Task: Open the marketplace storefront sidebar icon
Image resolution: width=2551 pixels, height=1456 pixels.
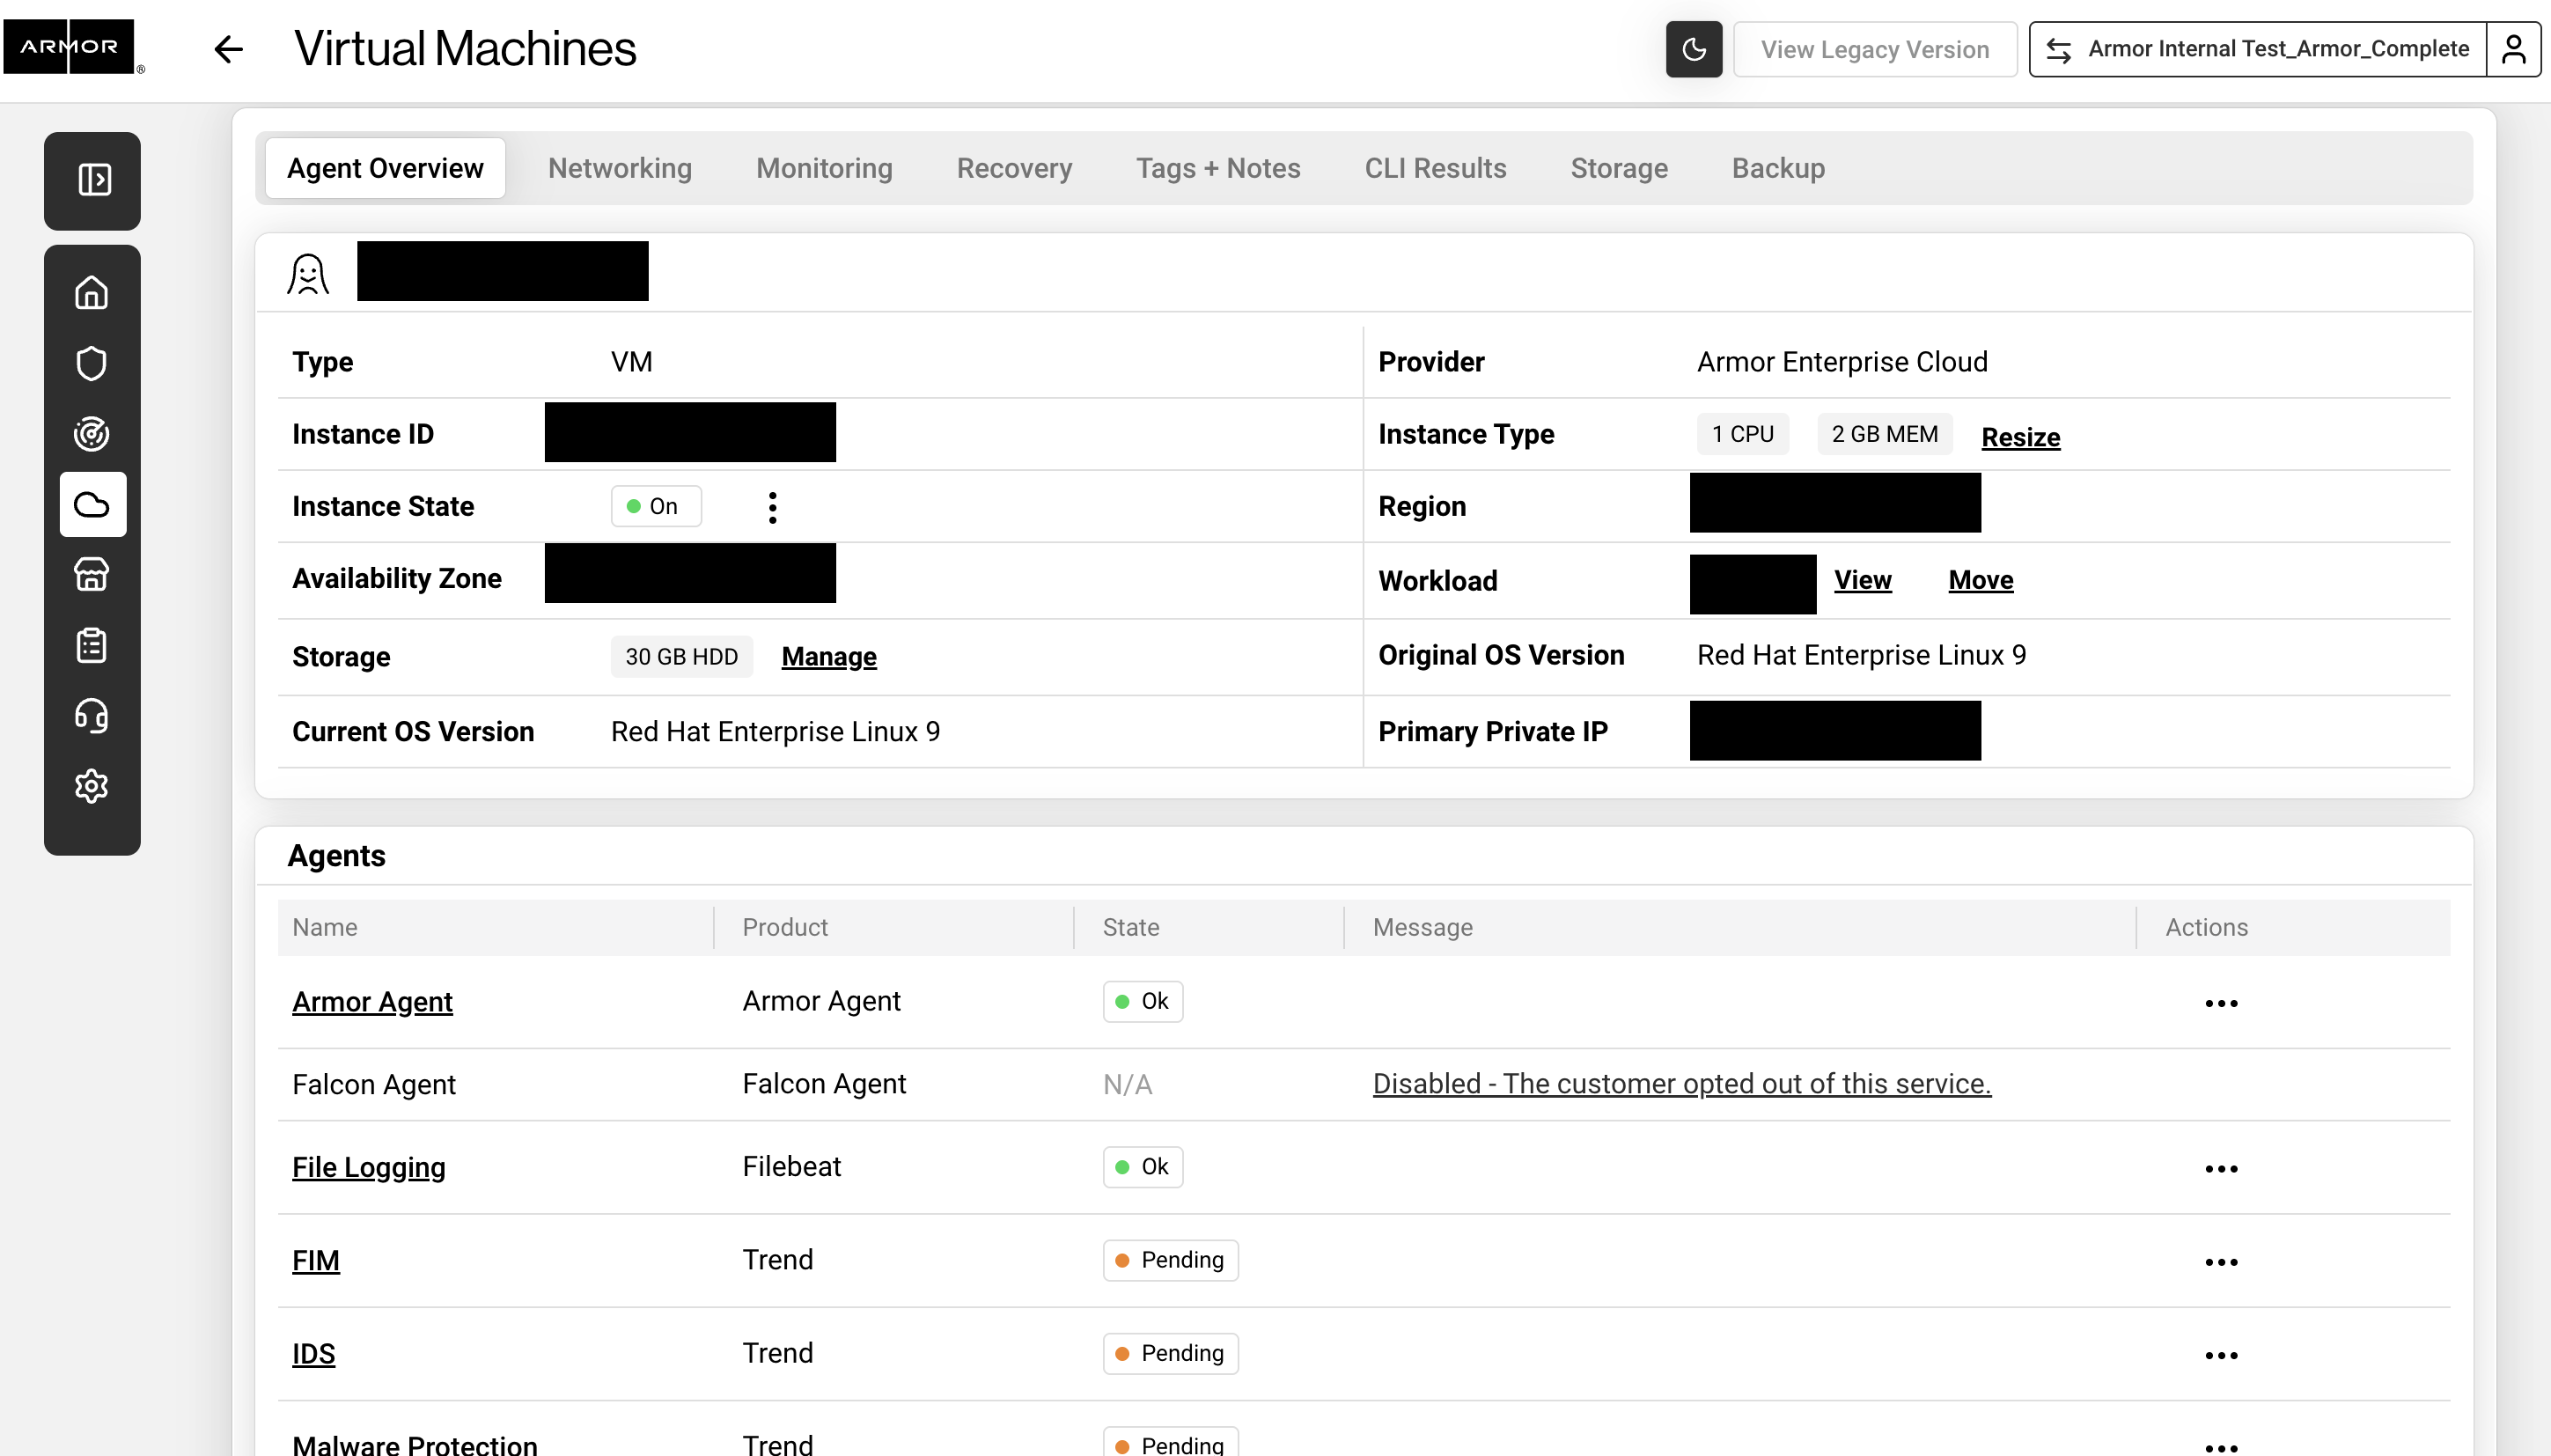Action: tap(92, 575)
